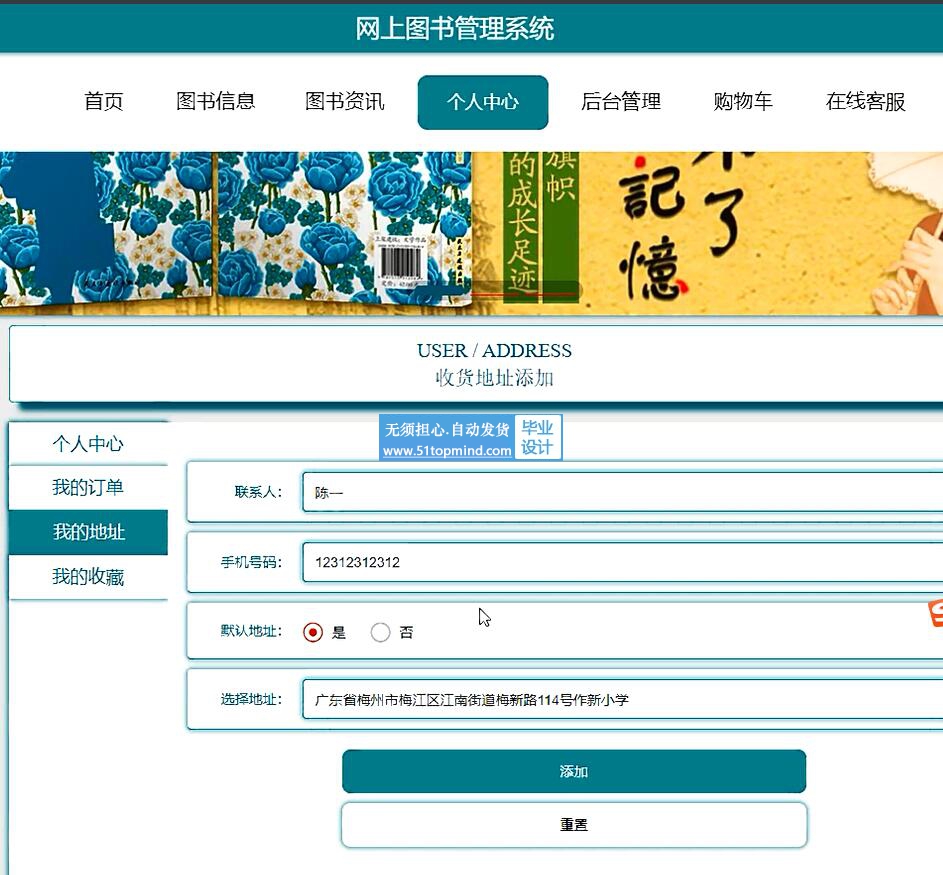
Task: Focus the 手机号码 phone number field
Action: pyautogui.click(x=622, y=562)
